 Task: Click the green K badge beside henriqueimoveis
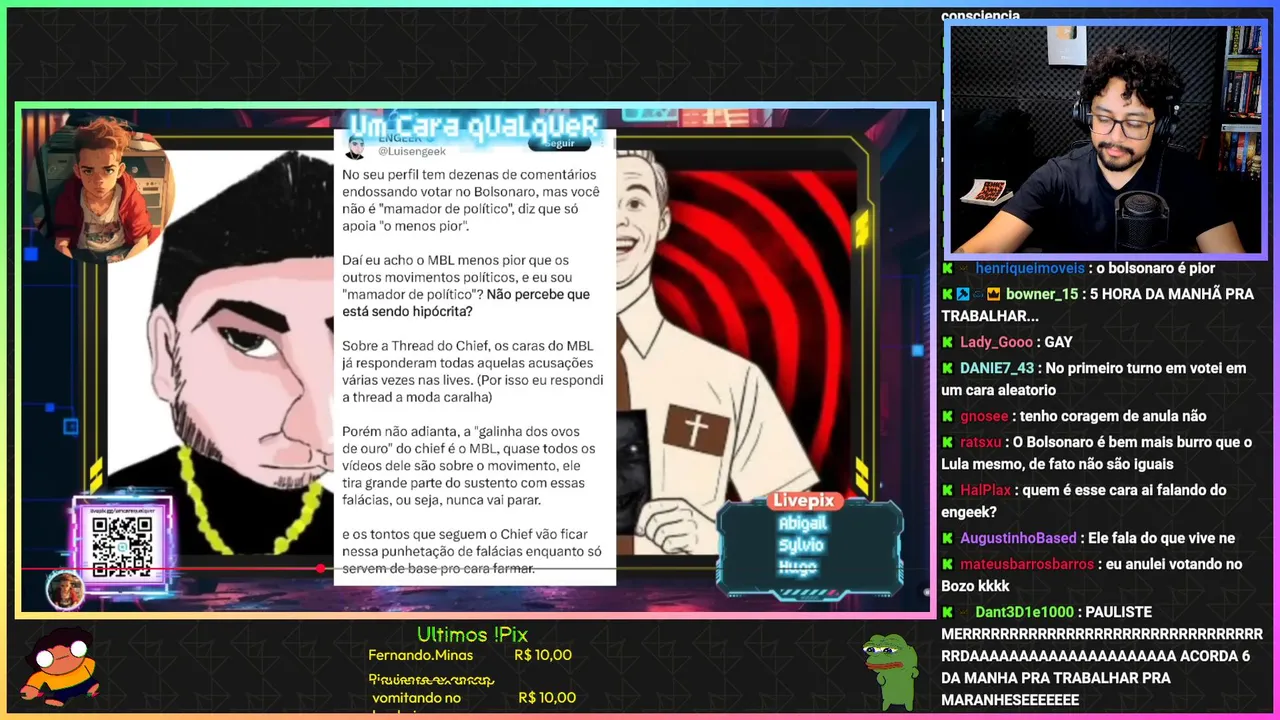947,268
